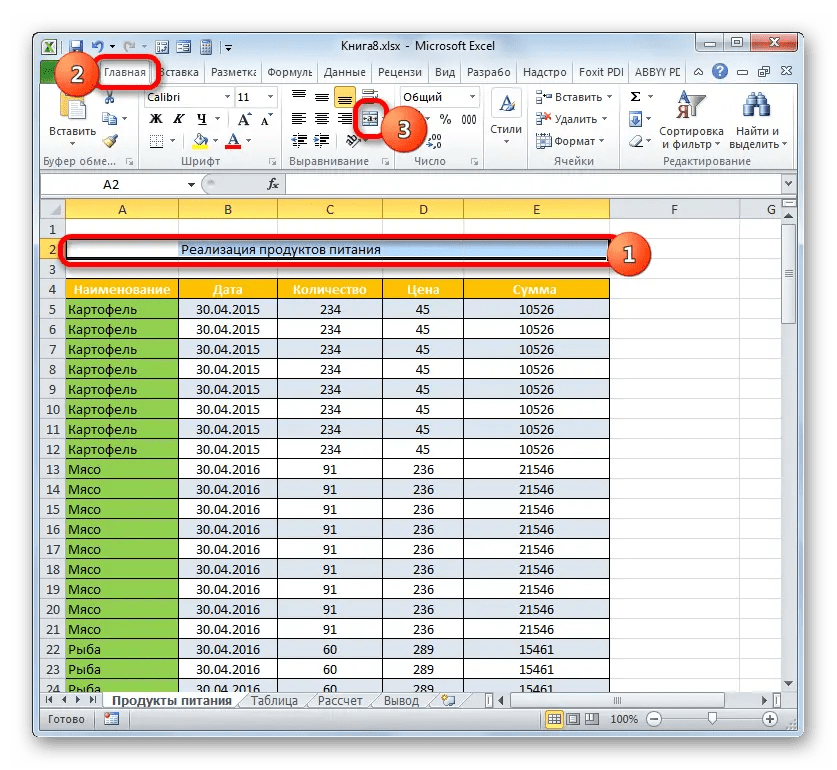837x770 pixels.
Task: Click the Wrap Text icon
Action: click(x=370, y=94)
